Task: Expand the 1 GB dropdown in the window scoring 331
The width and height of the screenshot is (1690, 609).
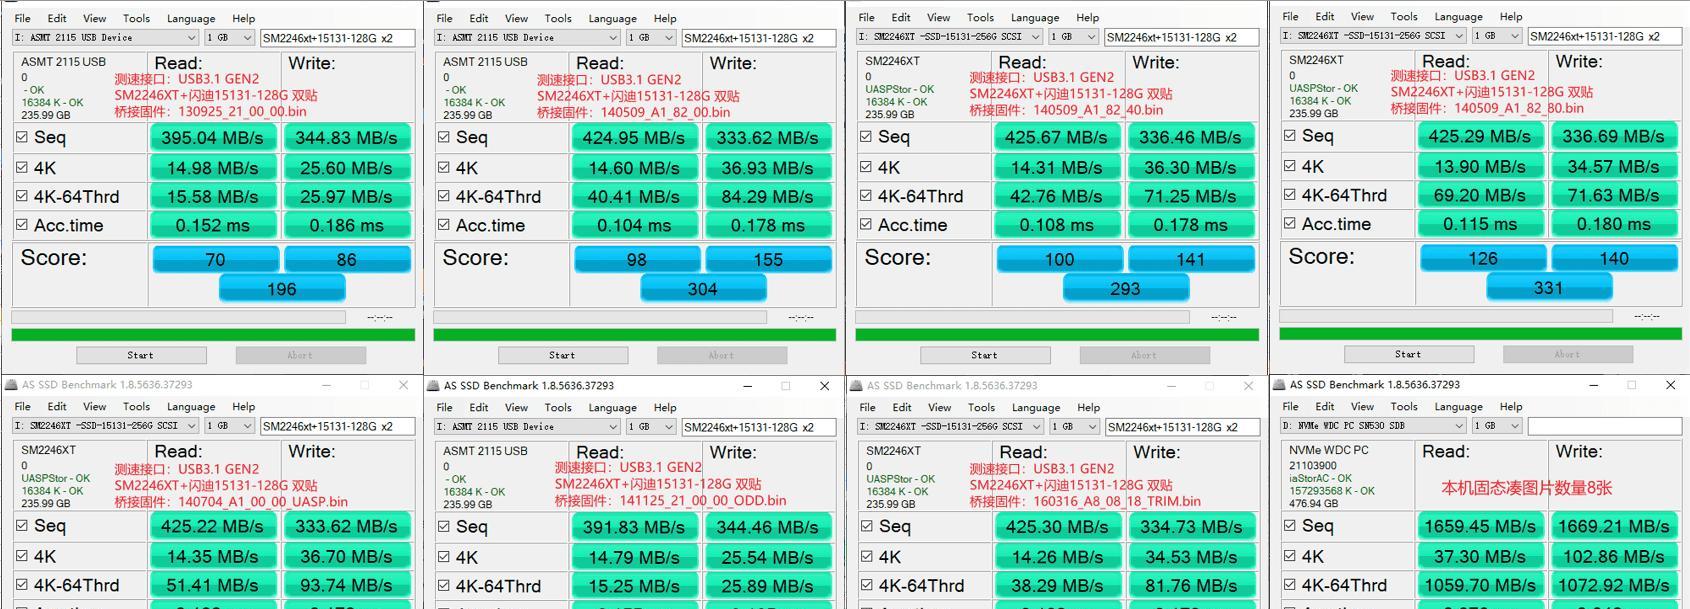Action: tap(1497, 36)
